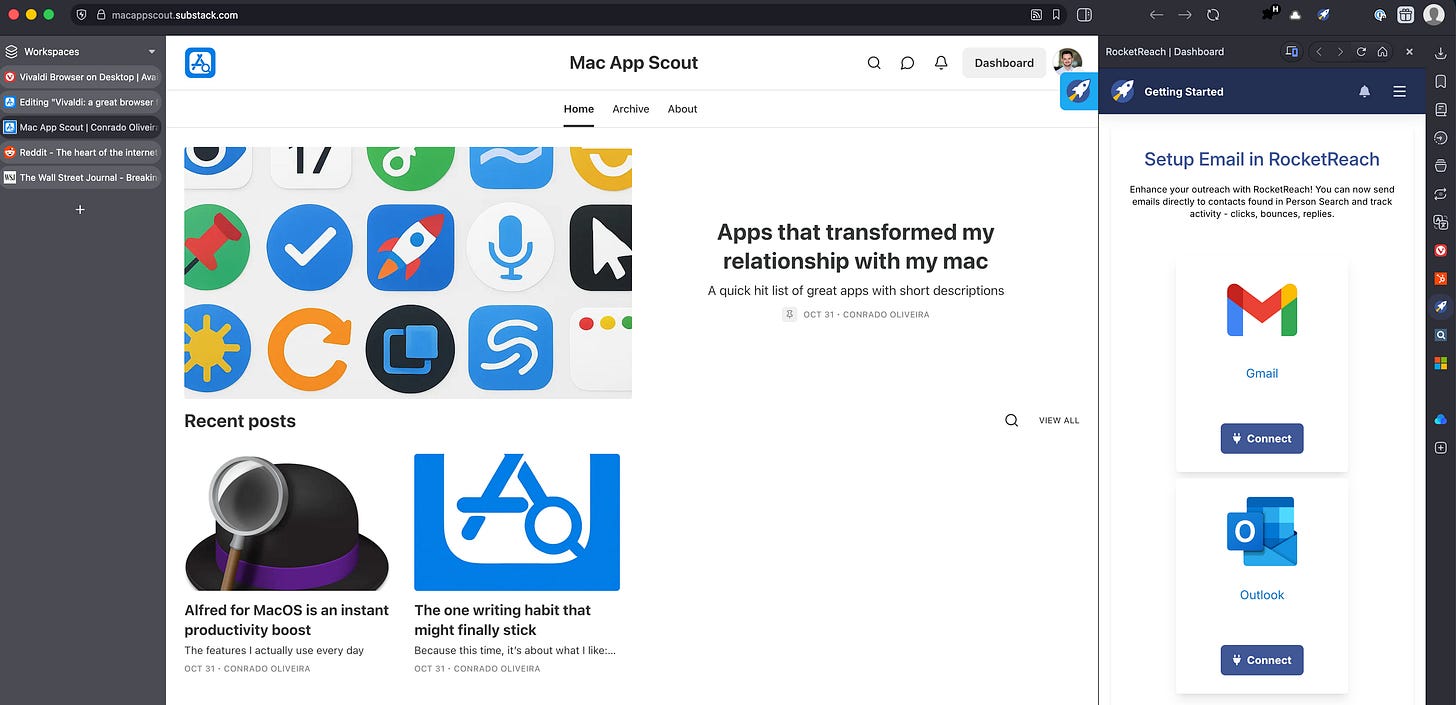The image size is (1456, 705).
Task: Click the author profile photo in header
Action: coord(1066,61)
